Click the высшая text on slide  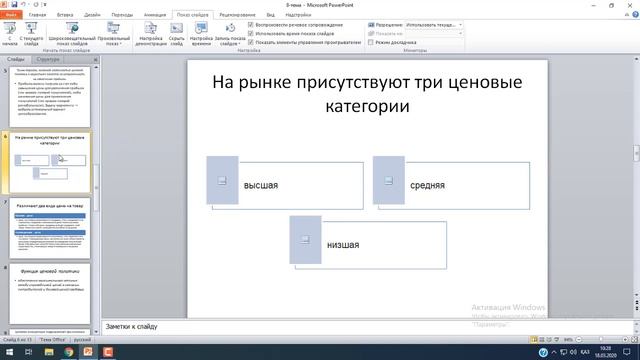coord(261,186)
